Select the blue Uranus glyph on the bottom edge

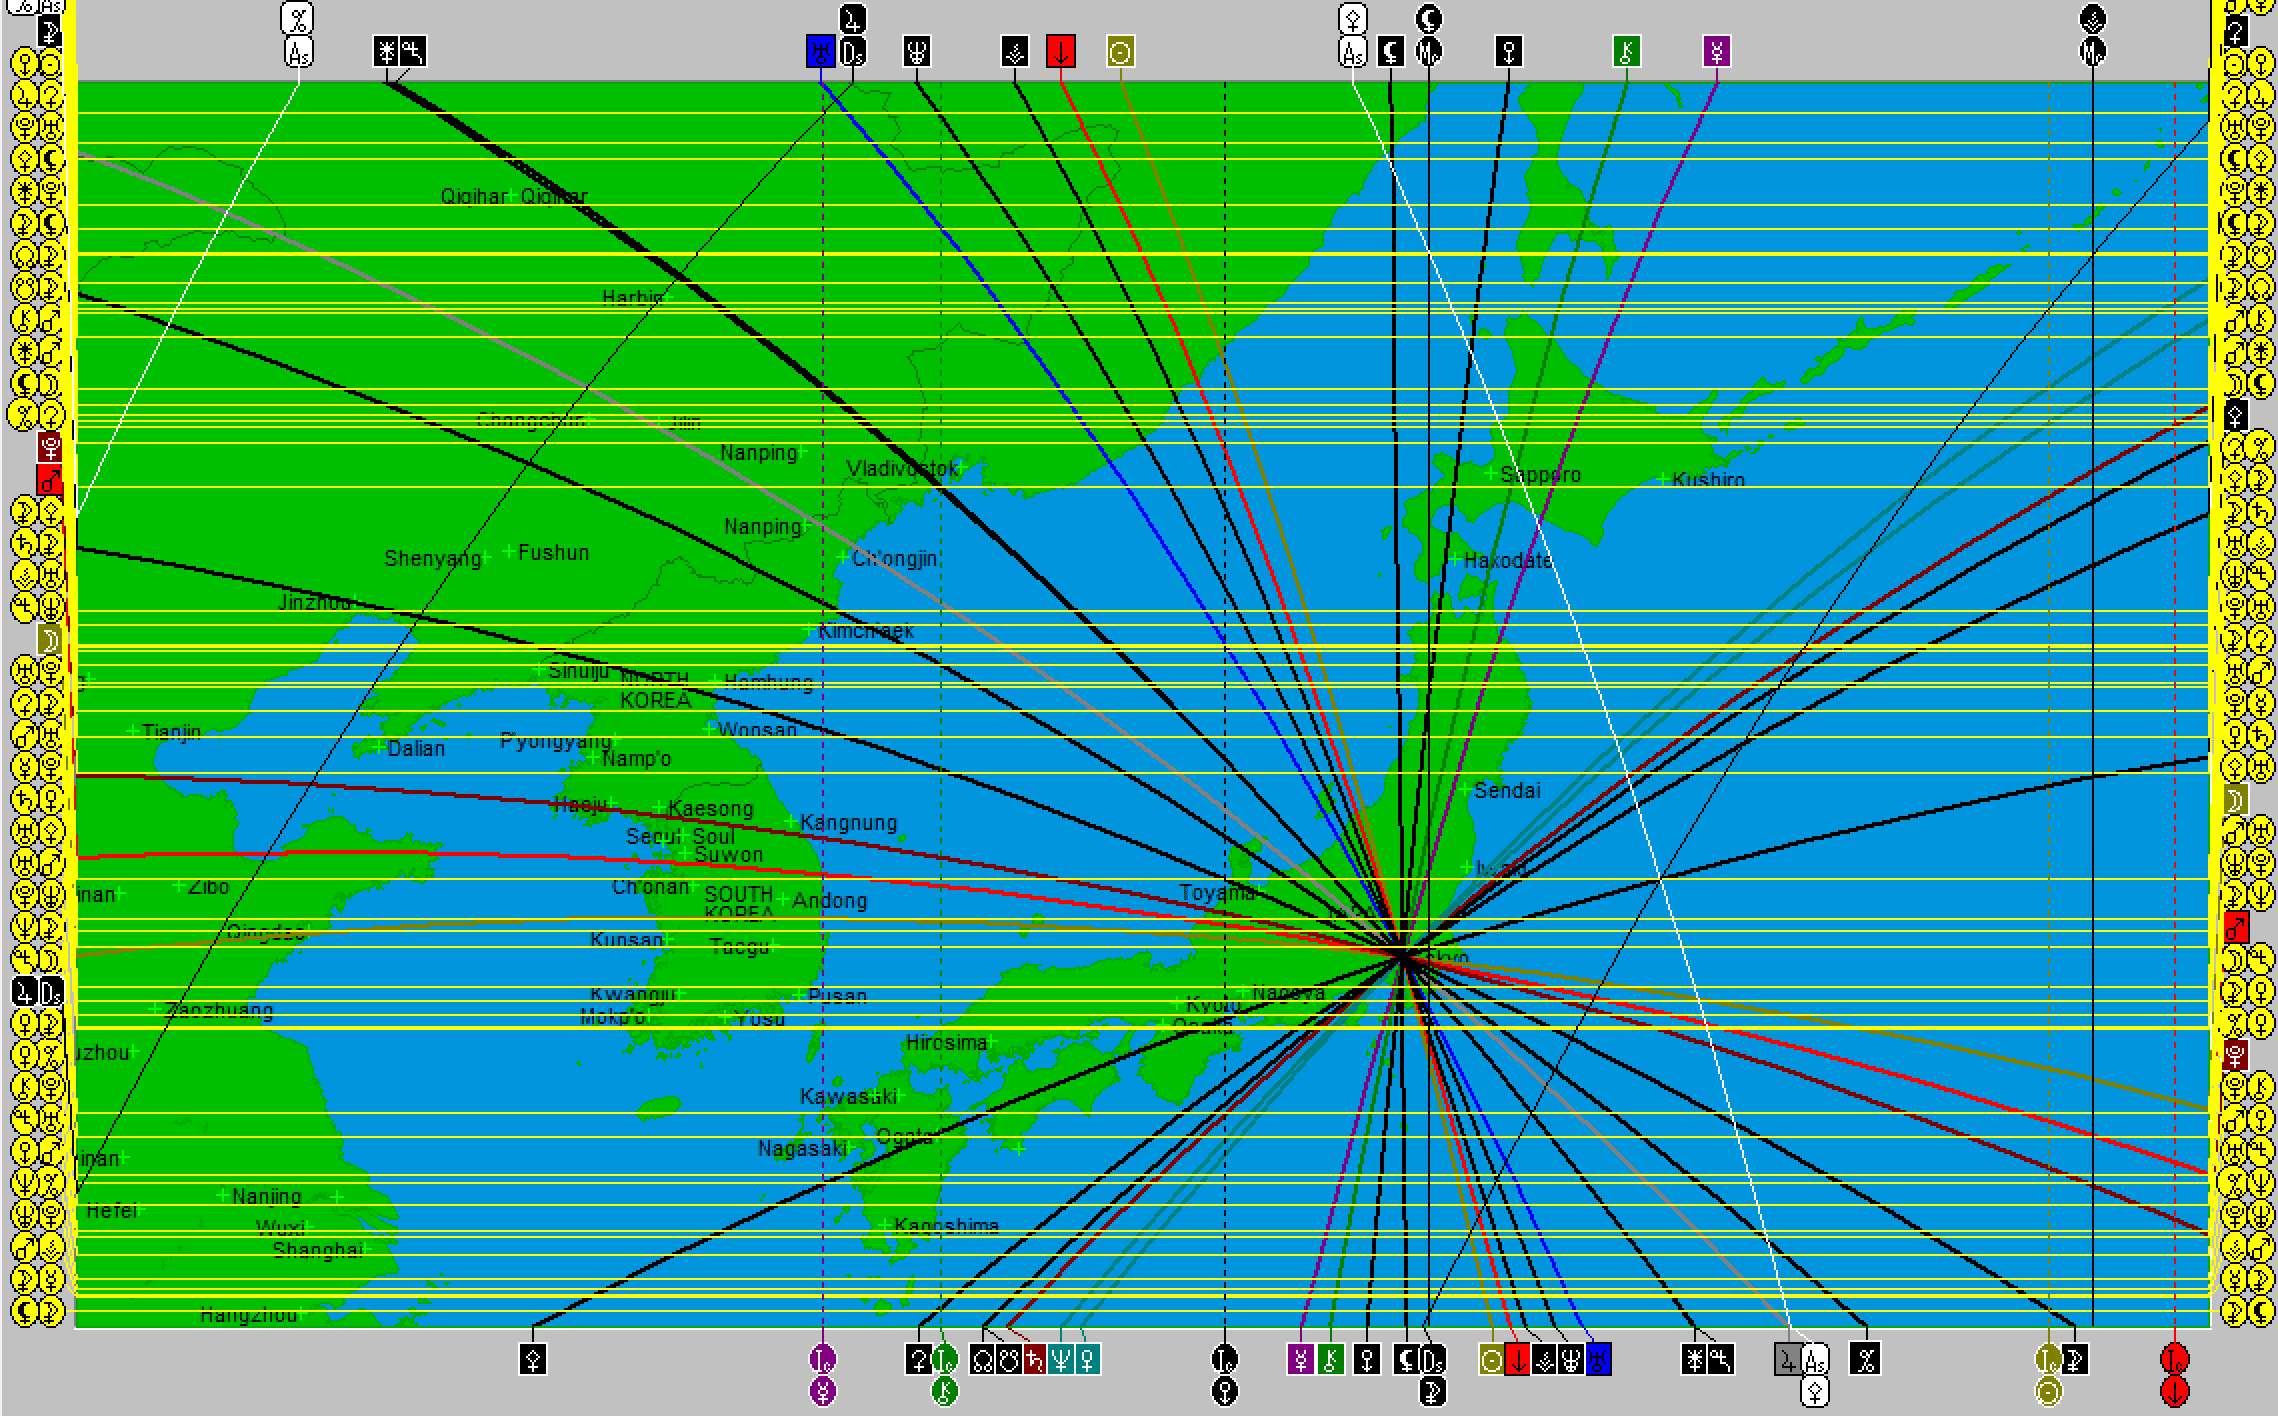click(1598, 1359)
